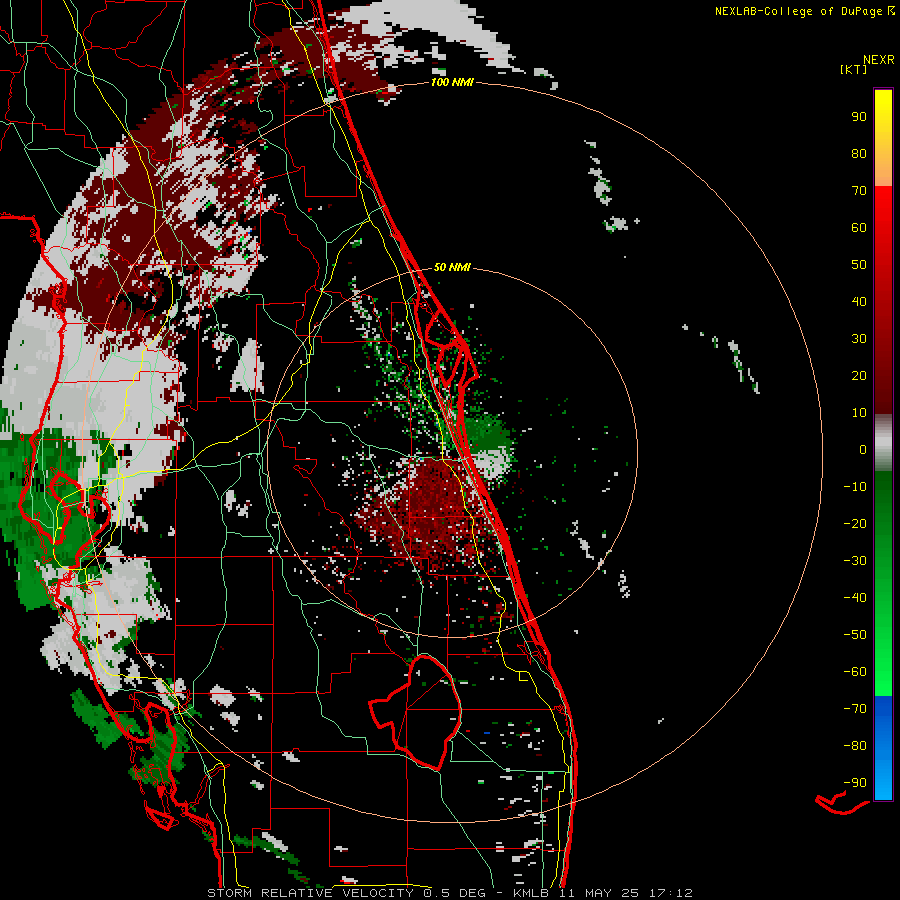Click the 40 value on the velocity scale

tap(859, 302)
